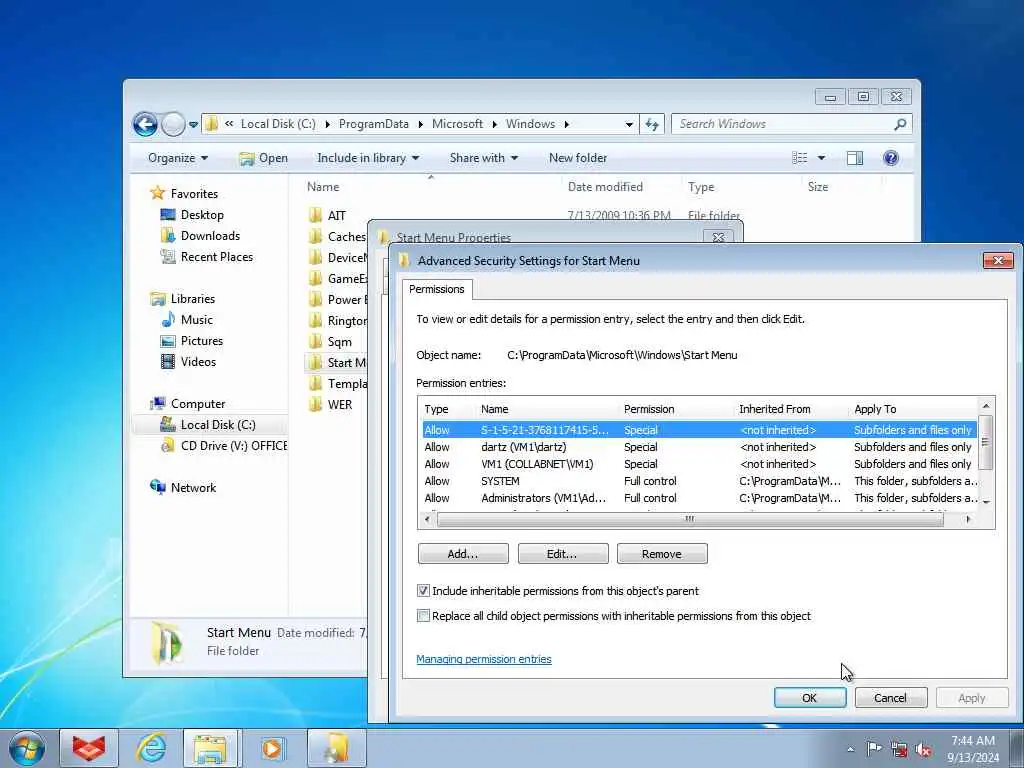
Task: Click ProgramData in the address breadcrumb
Action: click(x=374, y=124)
